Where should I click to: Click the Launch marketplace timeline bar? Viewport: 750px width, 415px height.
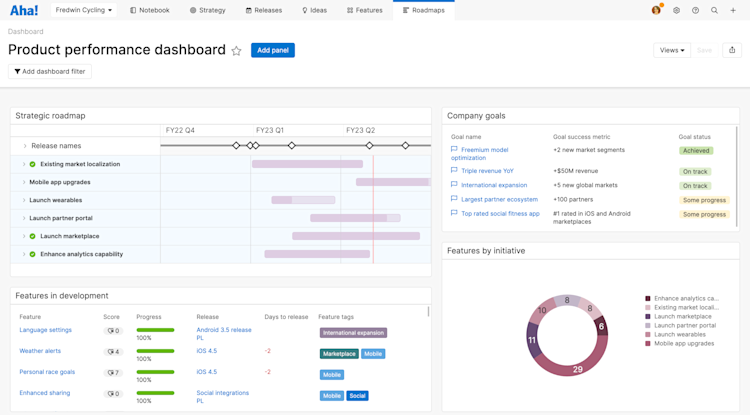(x=356, y=236)
